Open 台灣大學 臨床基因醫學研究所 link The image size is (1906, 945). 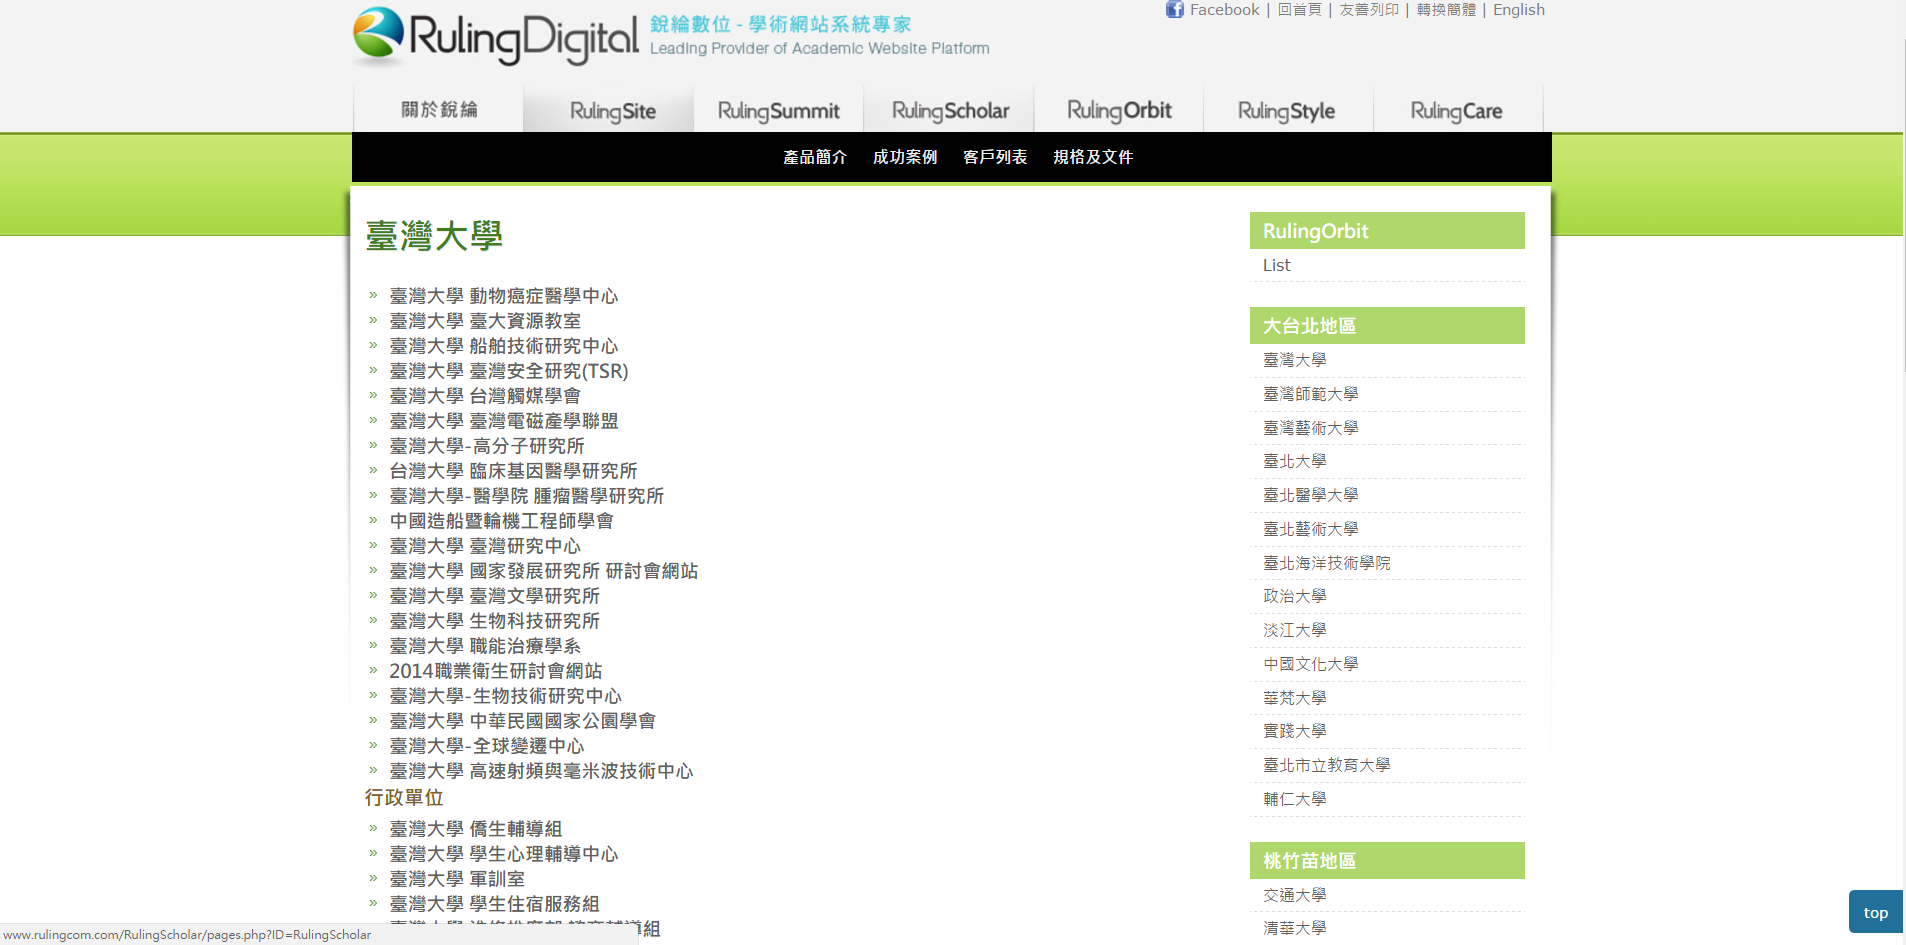(513, 471)
